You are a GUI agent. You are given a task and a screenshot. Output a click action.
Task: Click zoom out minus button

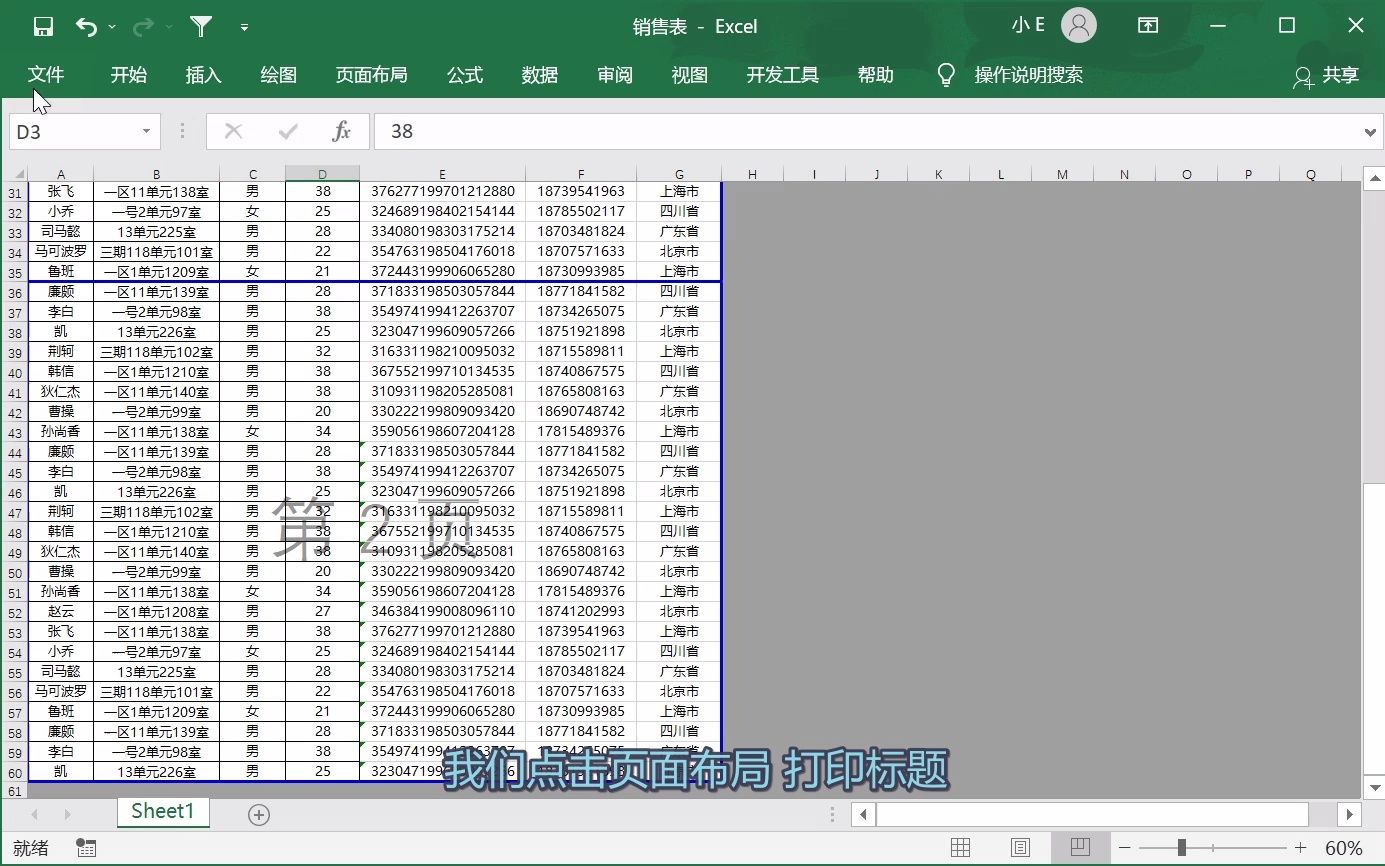pyautogui.click(x=1125, y=848)
